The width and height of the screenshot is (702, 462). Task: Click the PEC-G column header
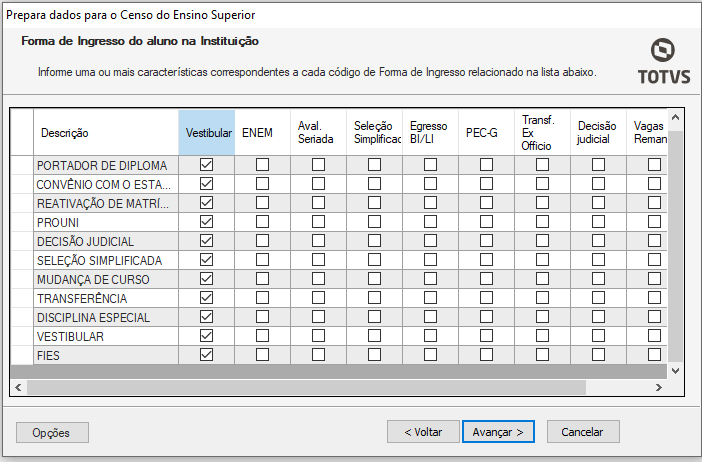coord(481,133)
